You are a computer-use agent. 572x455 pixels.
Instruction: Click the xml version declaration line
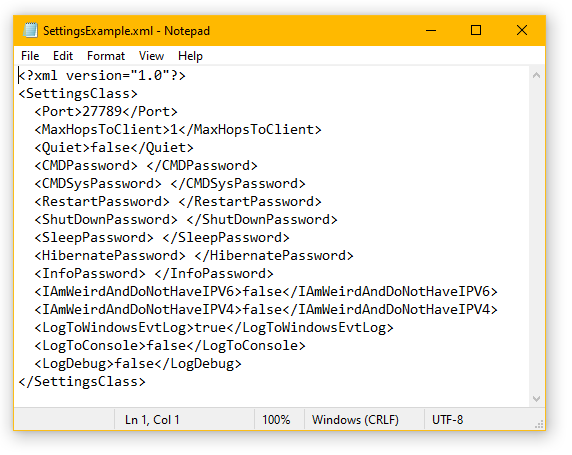tap(102, 76)
